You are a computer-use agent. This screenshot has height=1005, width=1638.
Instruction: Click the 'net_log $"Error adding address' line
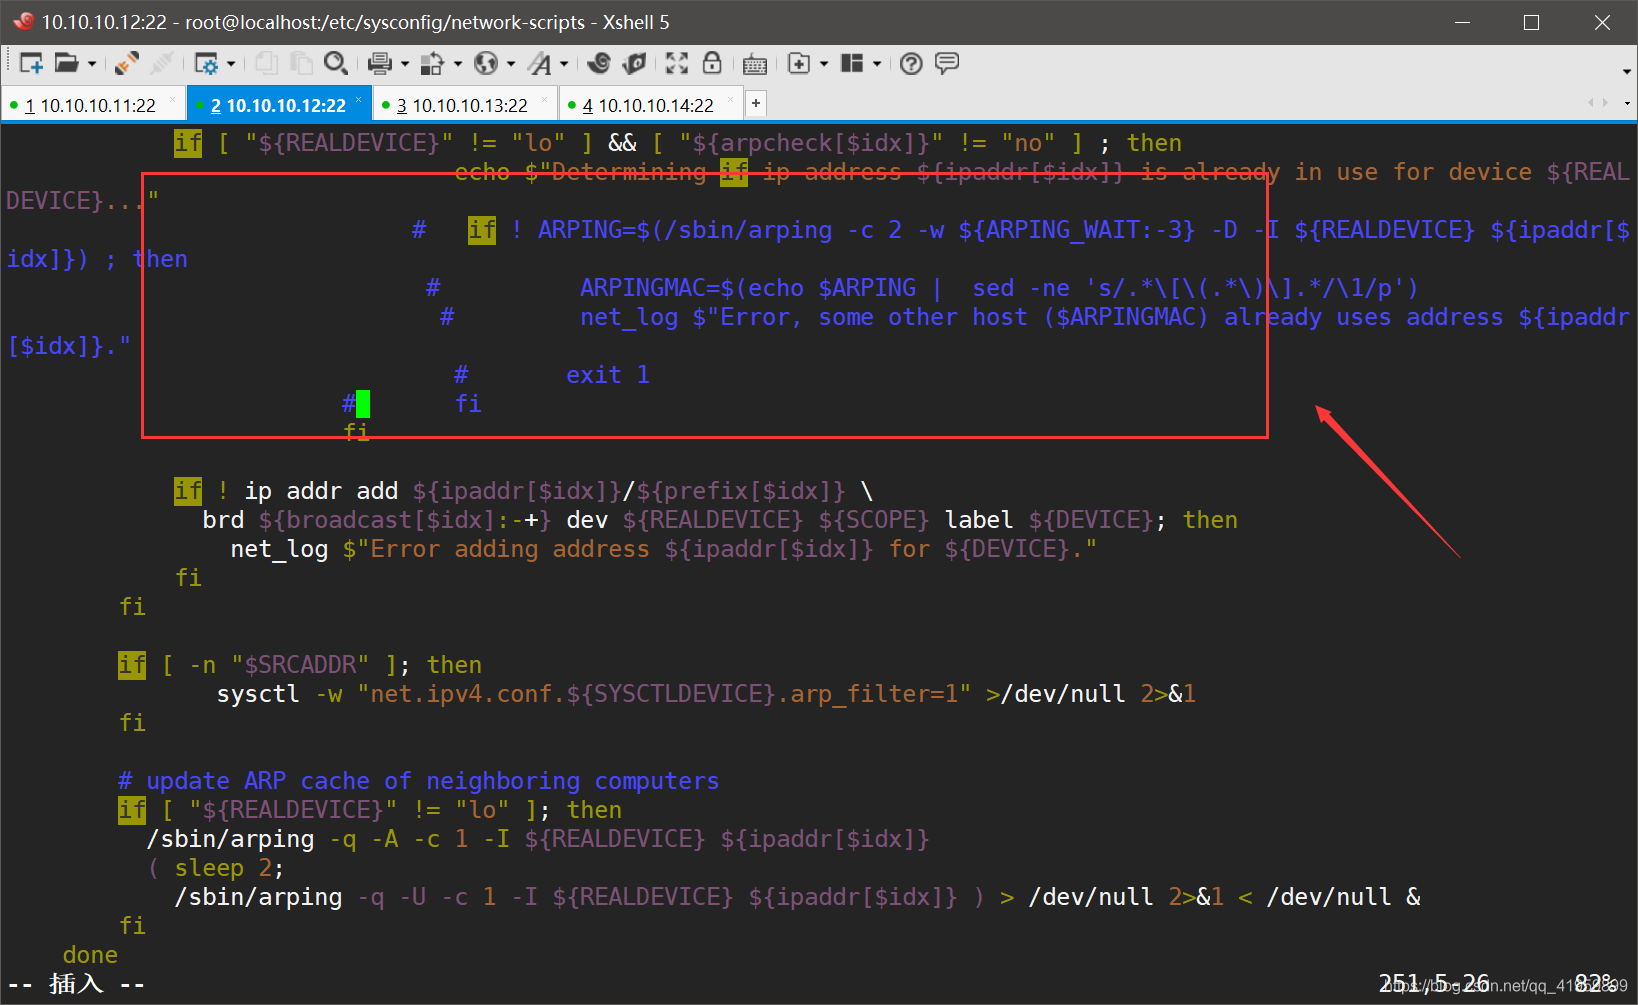(x=663, y=549)
